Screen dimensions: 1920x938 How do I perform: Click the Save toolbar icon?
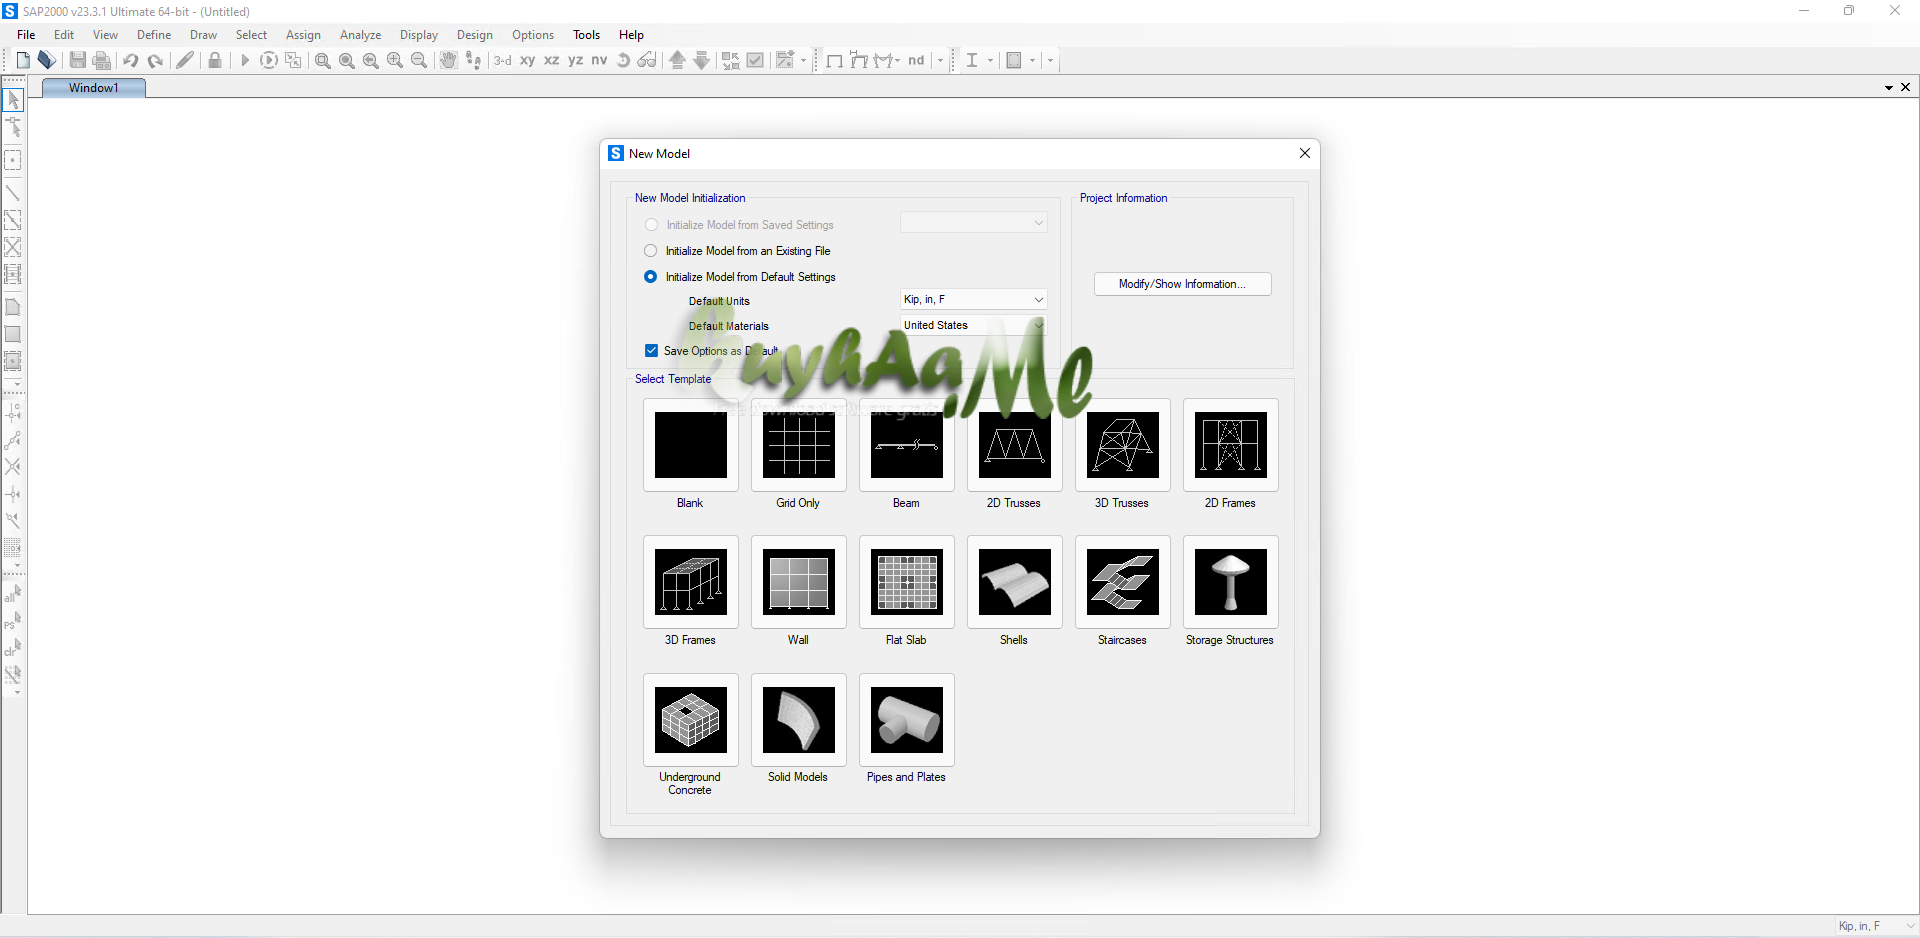click(x=77, y=60)
